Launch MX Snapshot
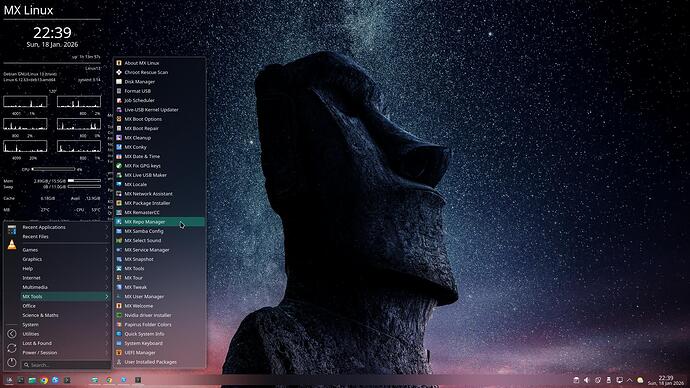Image resolution: width=690 pixels, height=388 pixels. point(159,259)
